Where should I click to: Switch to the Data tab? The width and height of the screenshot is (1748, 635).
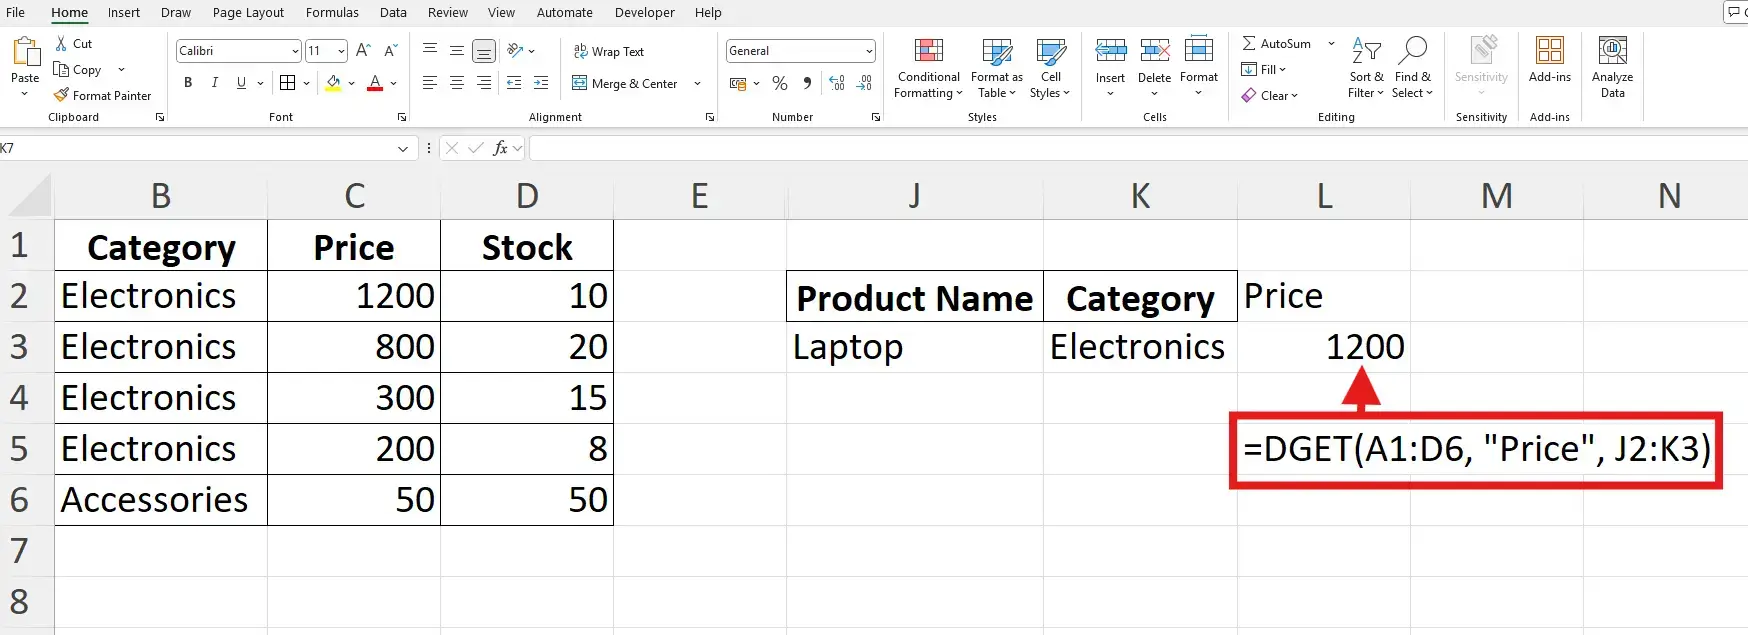[393, 13]
